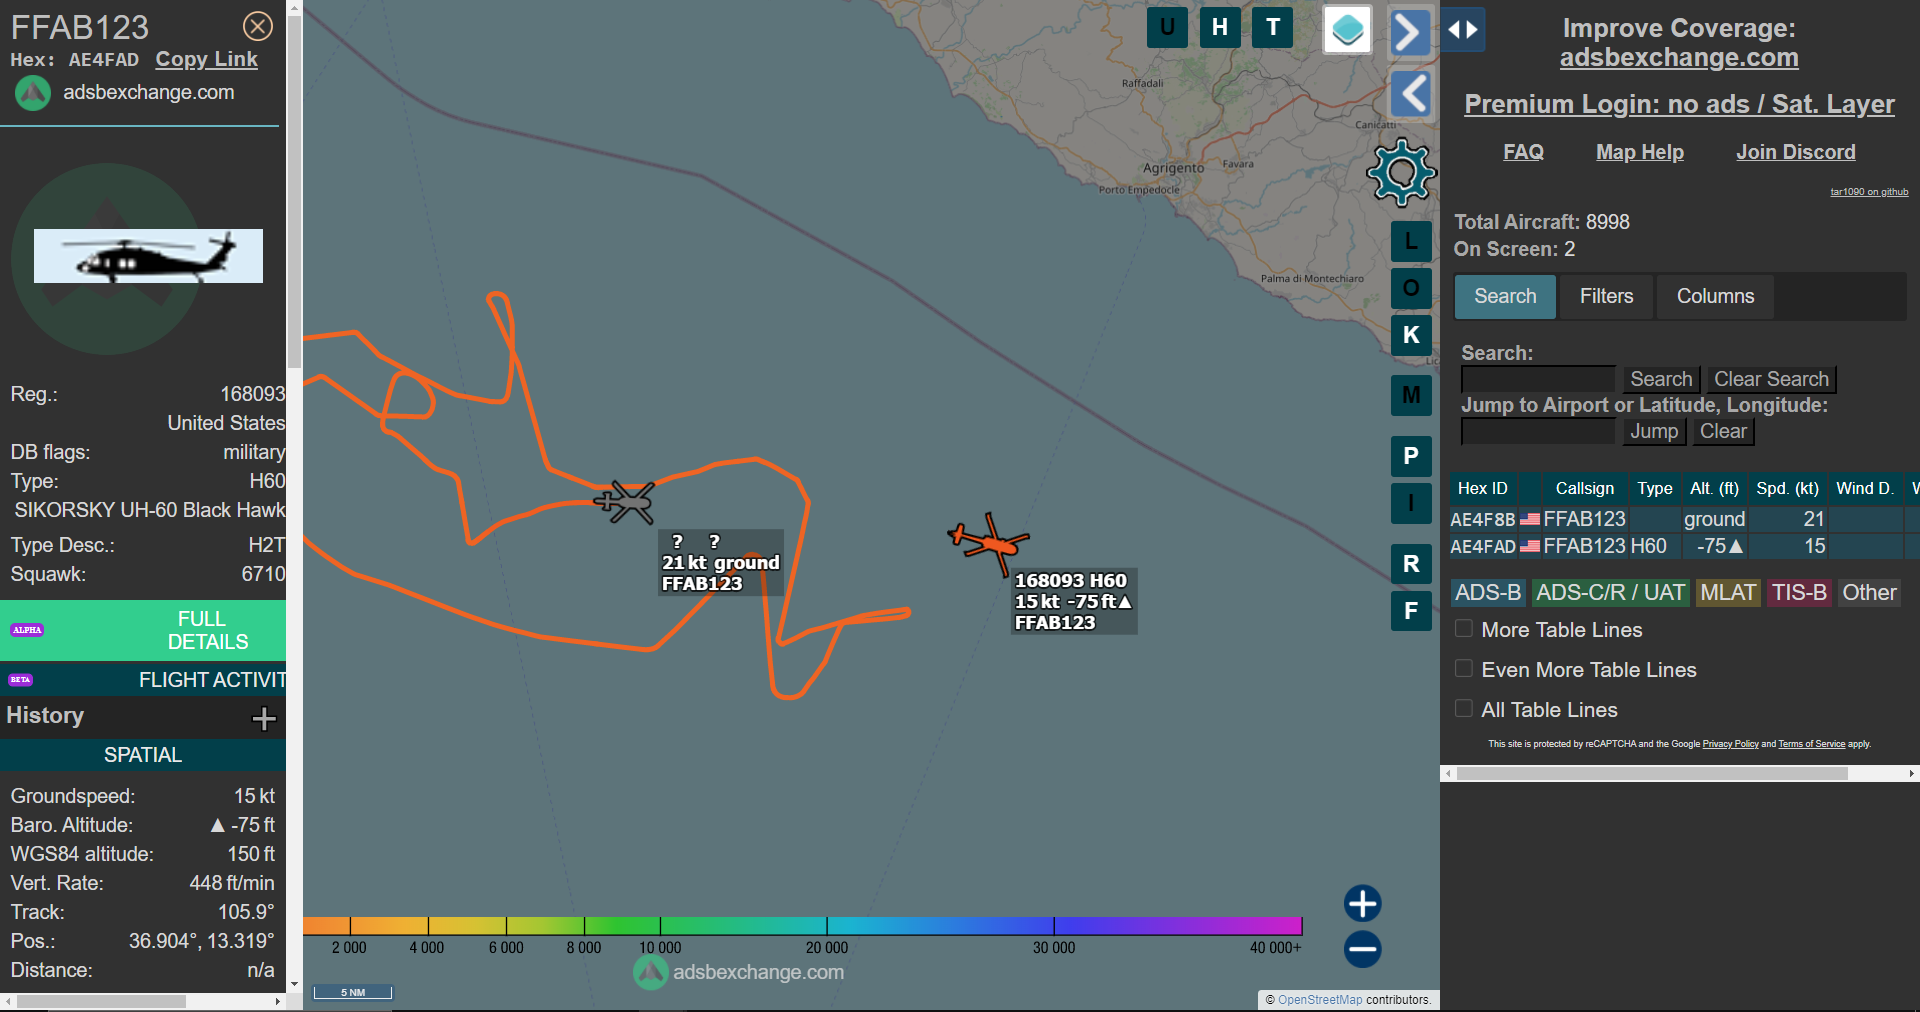Click the Clear button beside Jump
This screenshot has width=1920, height=1012.
click(1723, 431)
